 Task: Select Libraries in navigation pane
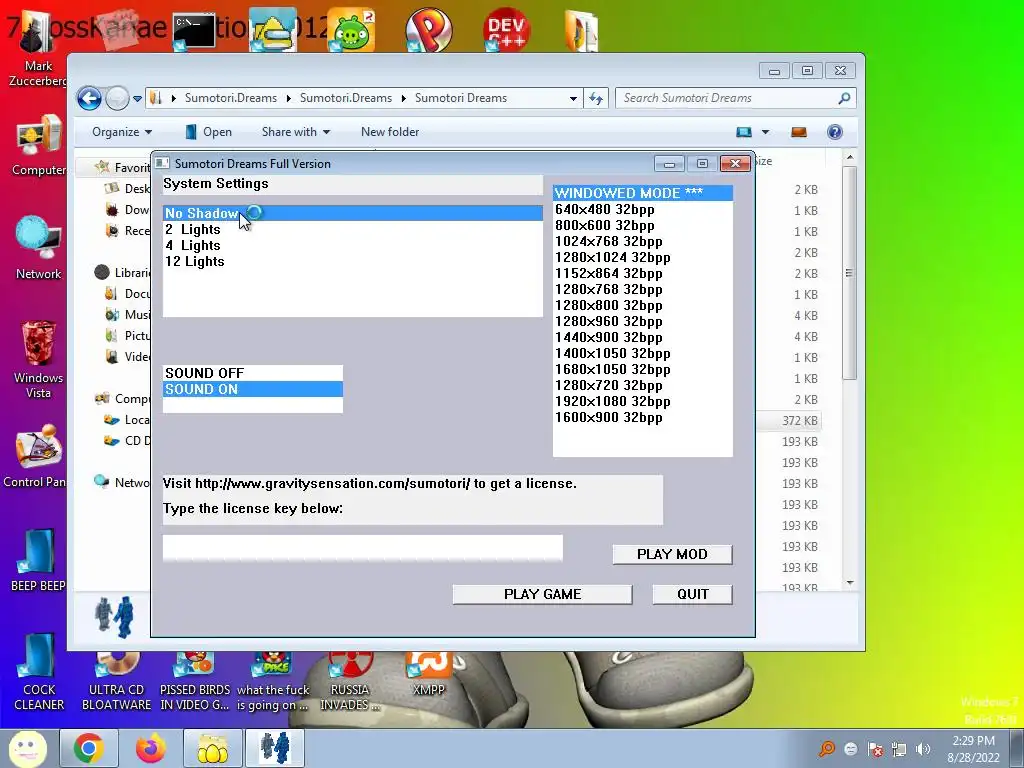point(123,272)
